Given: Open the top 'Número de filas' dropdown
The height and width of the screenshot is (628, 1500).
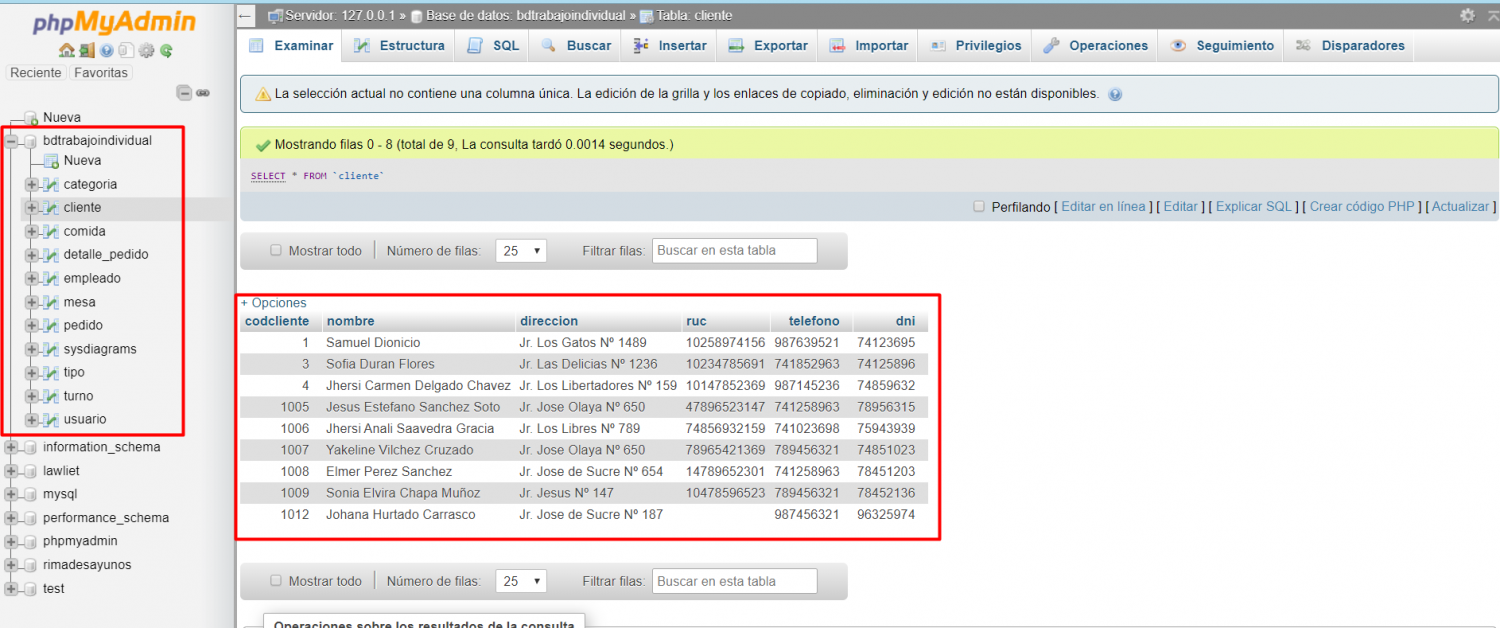Looking at the screenshot, I should pyautogui.click(x=521, y=251).
